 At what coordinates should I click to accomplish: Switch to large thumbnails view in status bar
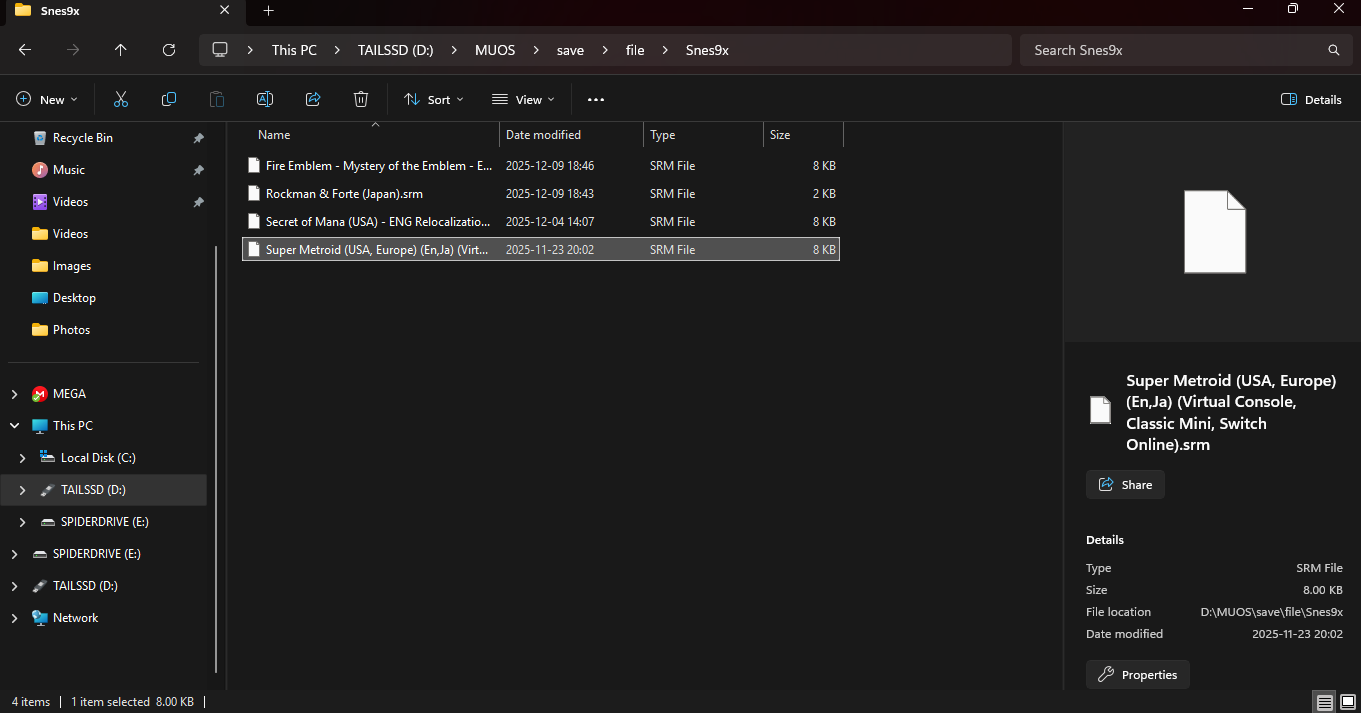[x=1346, y=702]
